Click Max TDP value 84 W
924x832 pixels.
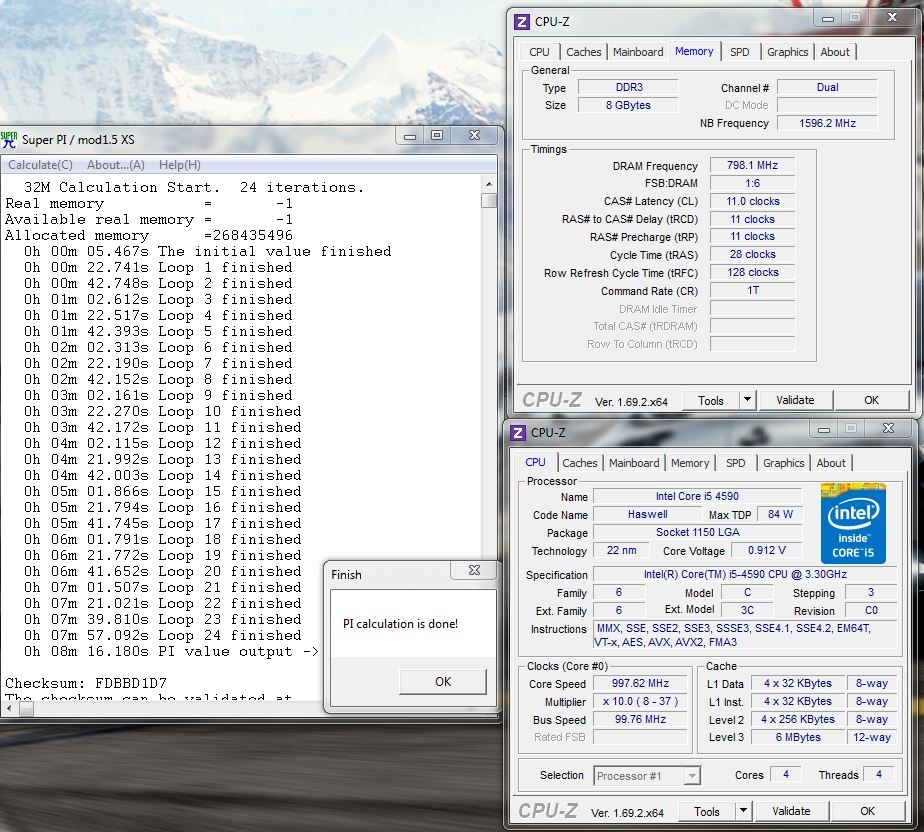pyautogui.click(x=780, y=514)
